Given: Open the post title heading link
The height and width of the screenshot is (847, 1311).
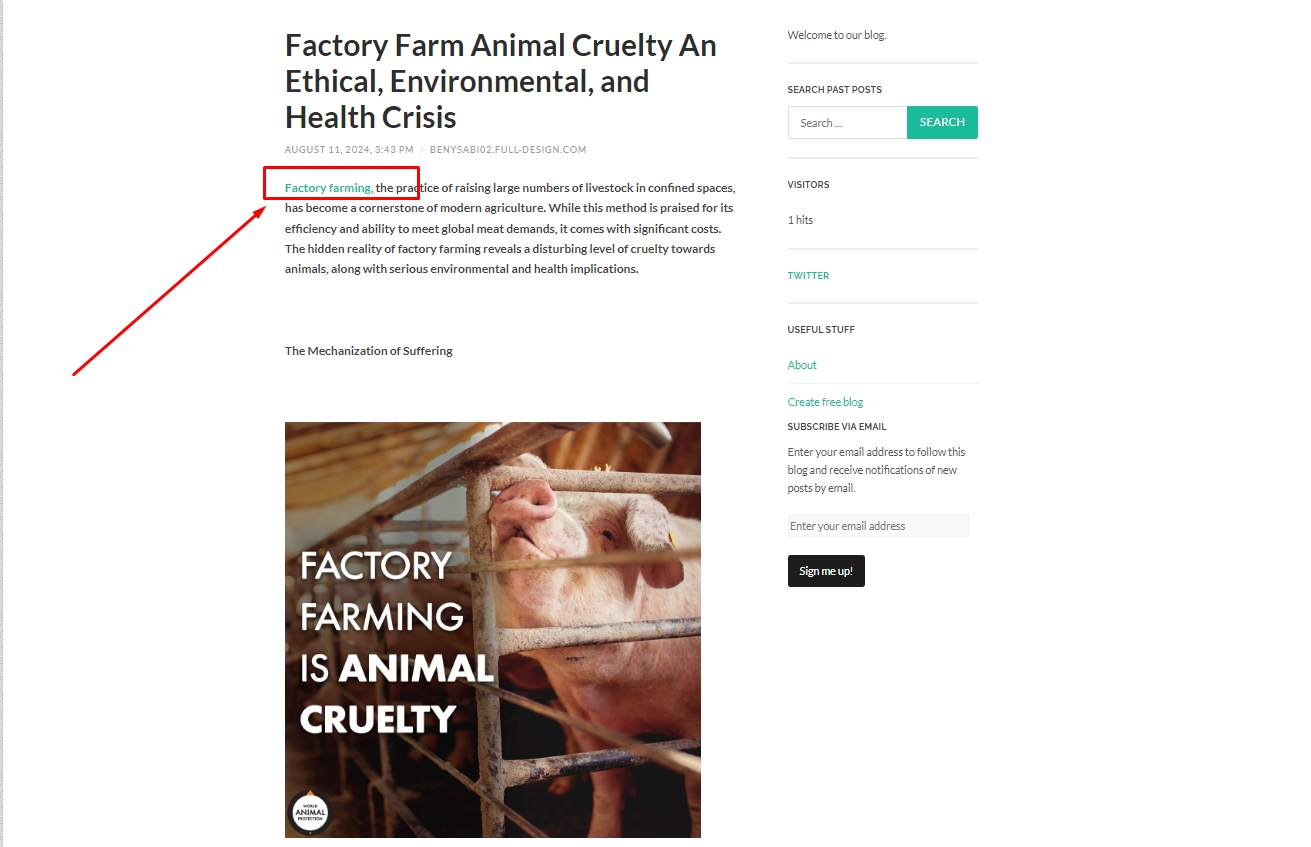Looking at the screenshot, I should (x=500, y=81).
